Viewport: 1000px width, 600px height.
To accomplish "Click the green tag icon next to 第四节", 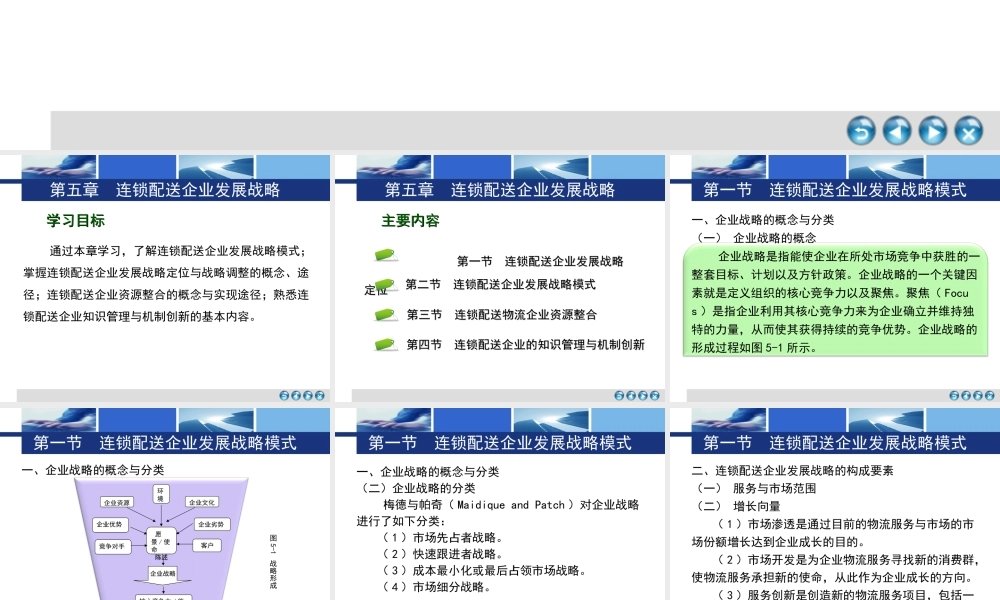I will click(x=383, y=345).
